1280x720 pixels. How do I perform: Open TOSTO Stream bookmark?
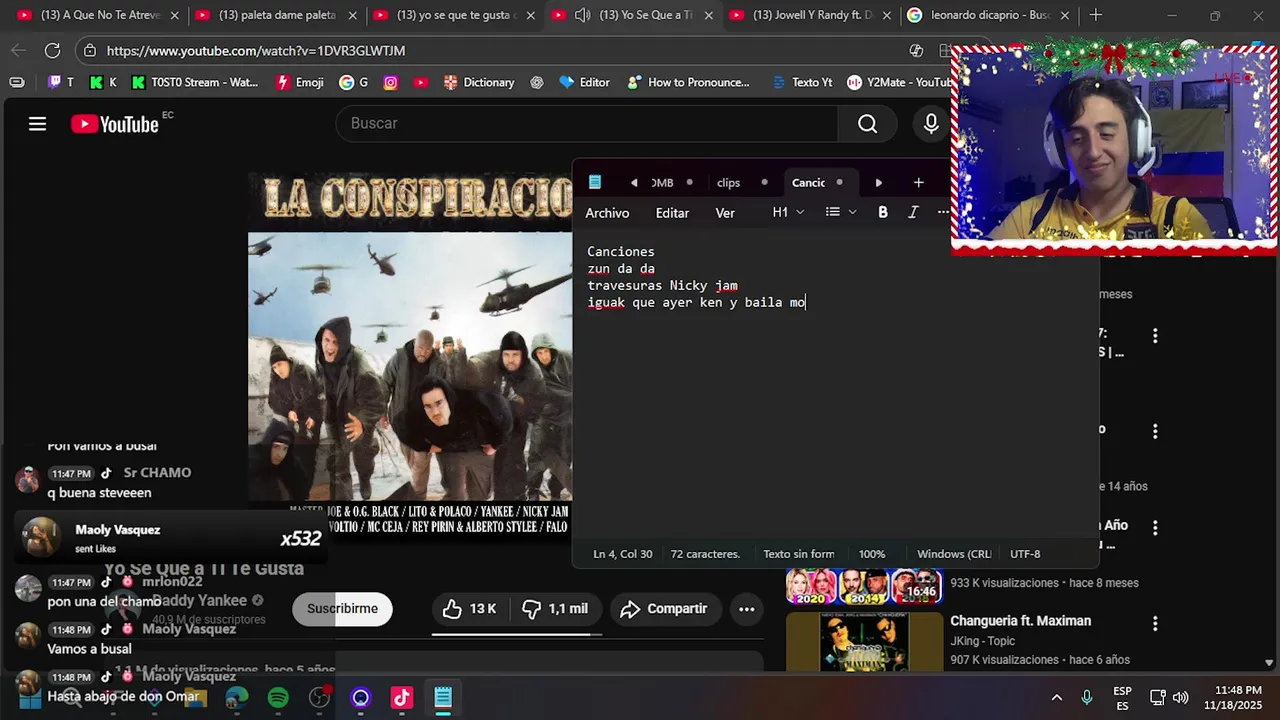point(194,82)
